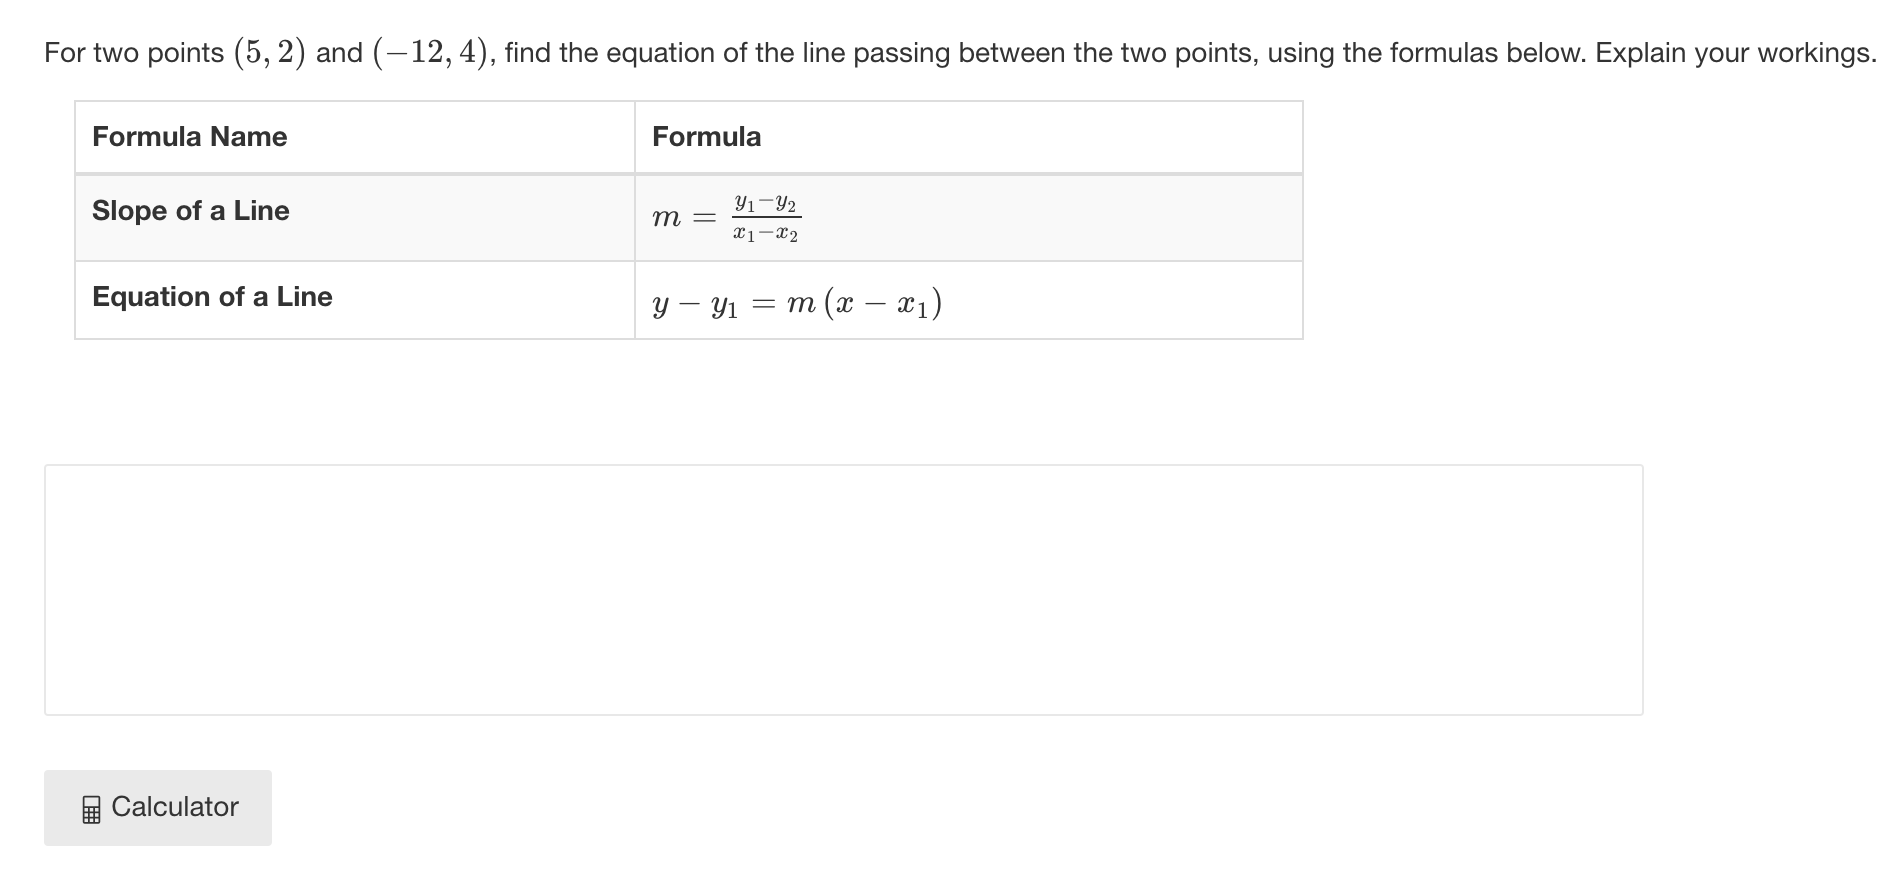Click "For two points" at question start
The height and width of the screenshot is (882, 1904).
[134, 53]
